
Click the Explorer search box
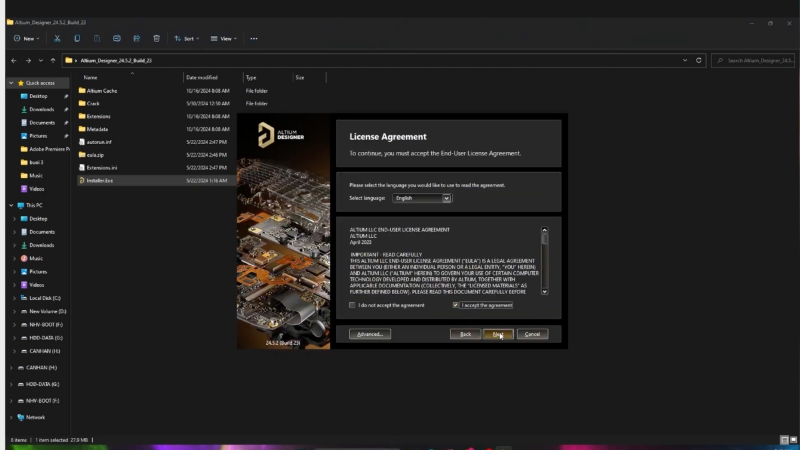753,60
